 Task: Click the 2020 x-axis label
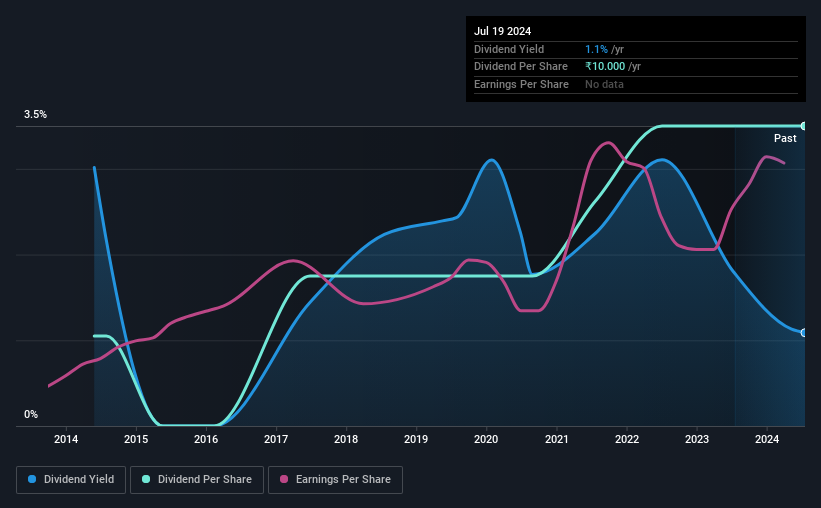486,439
